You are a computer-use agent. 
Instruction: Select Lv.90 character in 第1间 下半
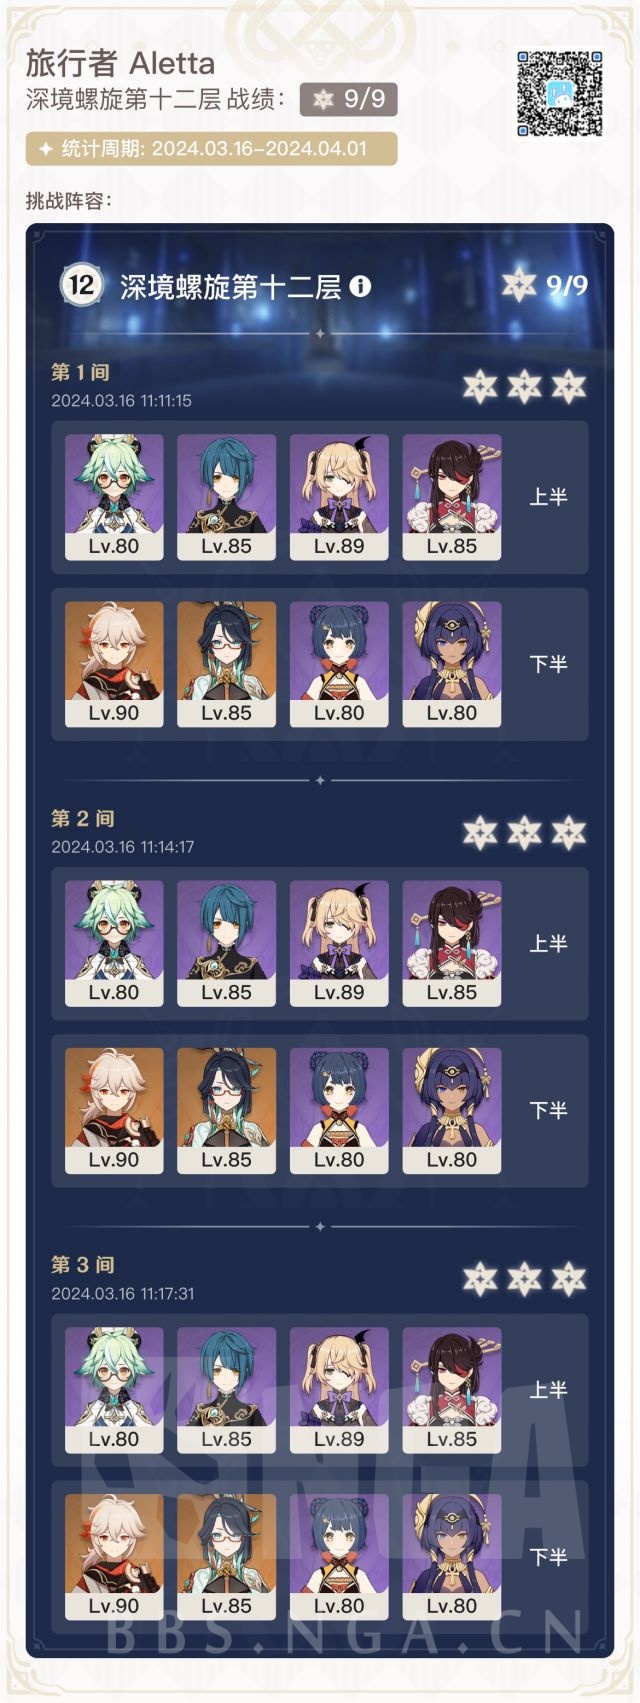114,664
